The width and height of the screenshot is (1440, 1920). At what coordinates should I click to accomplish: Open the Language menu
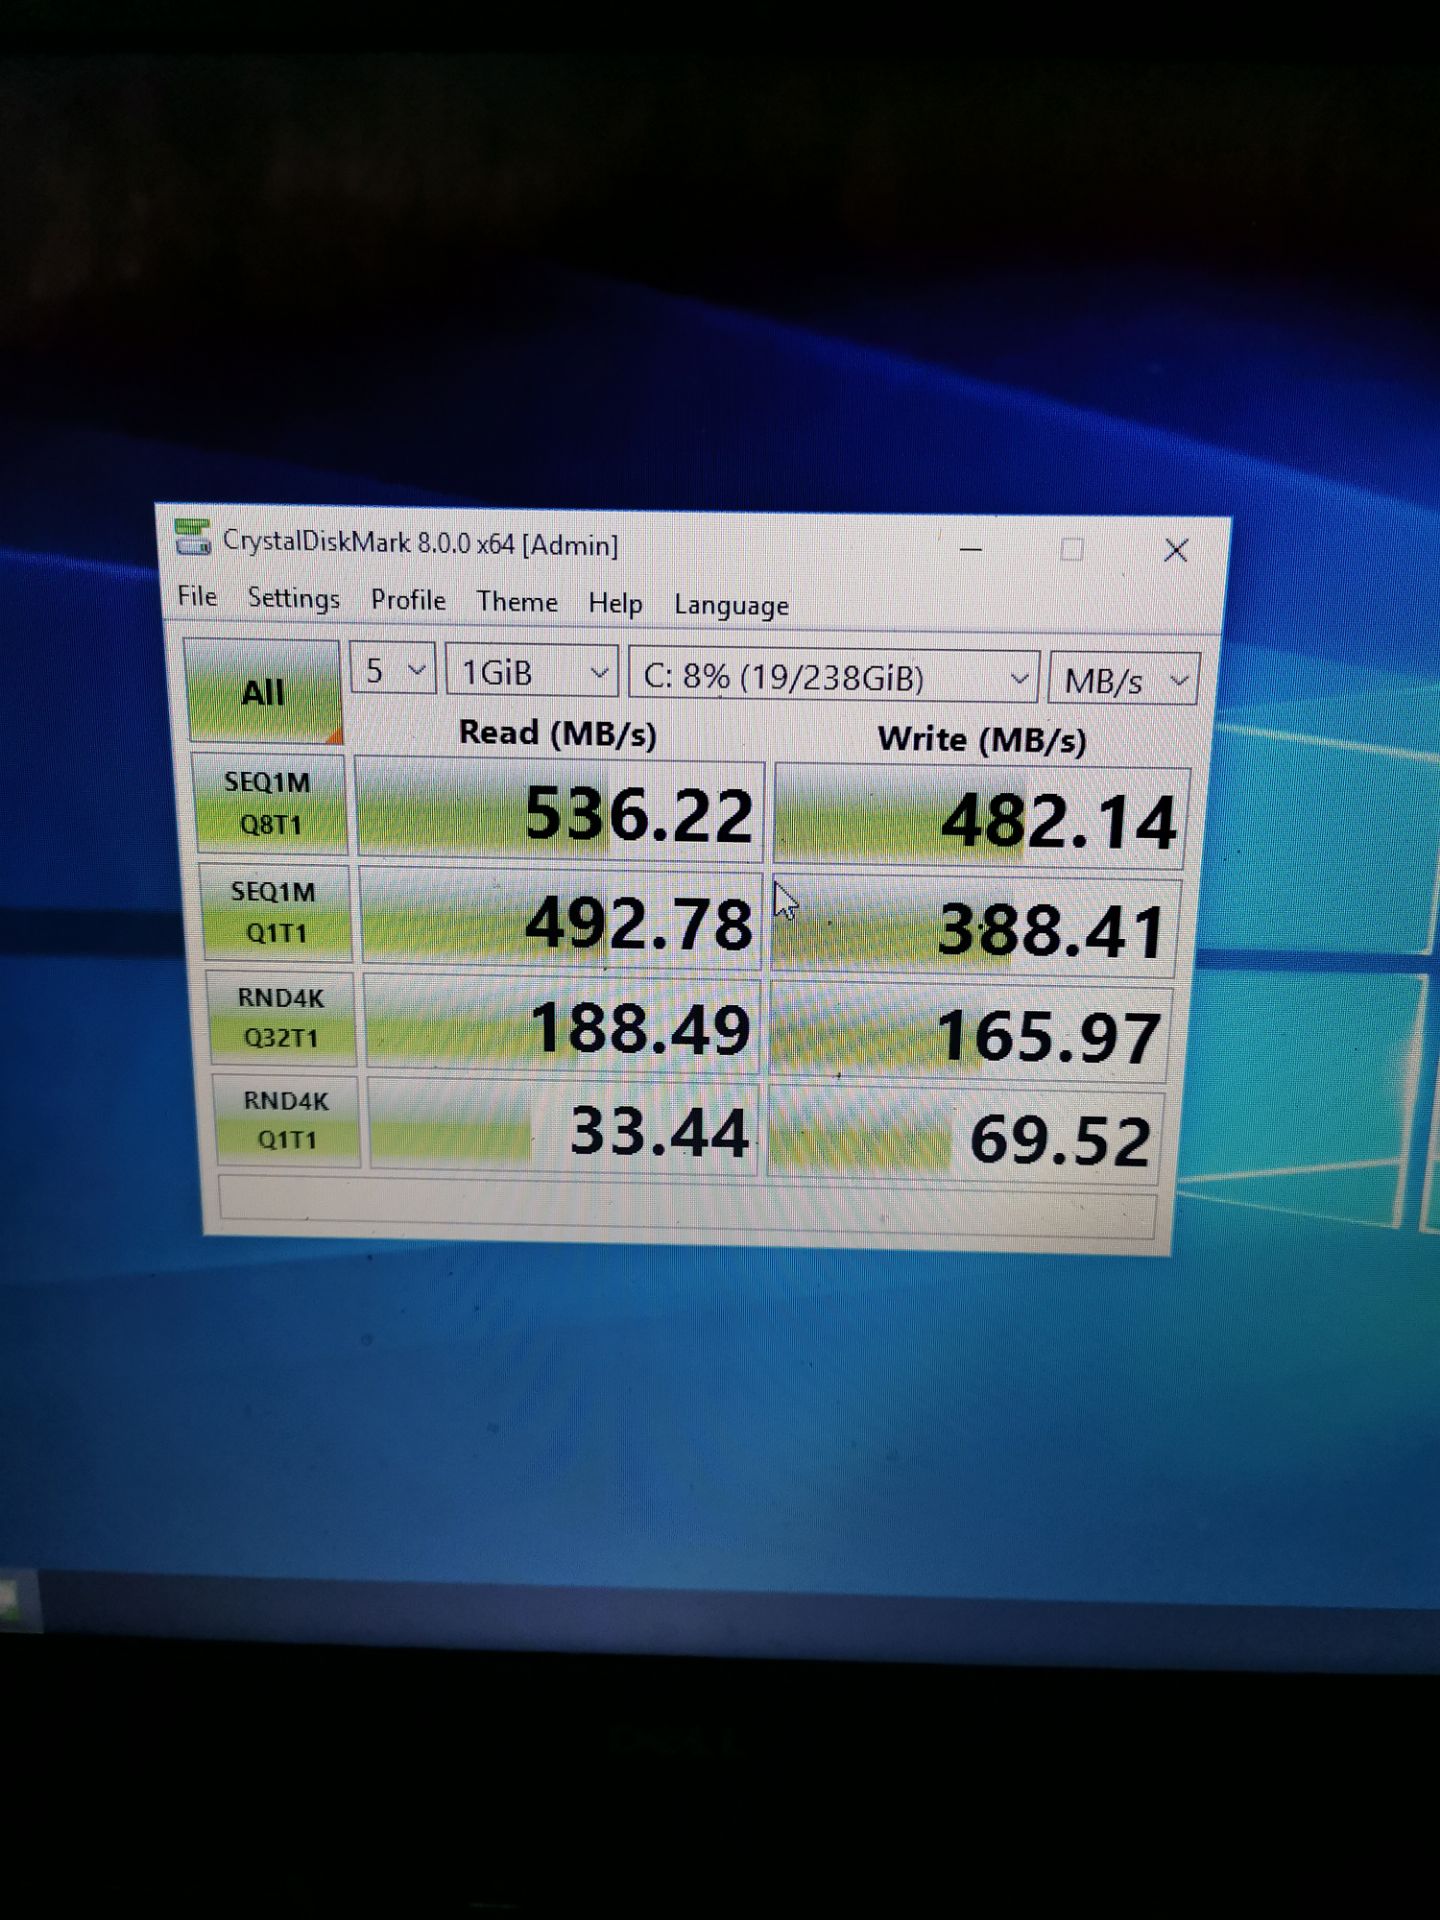tap(731, 606)
